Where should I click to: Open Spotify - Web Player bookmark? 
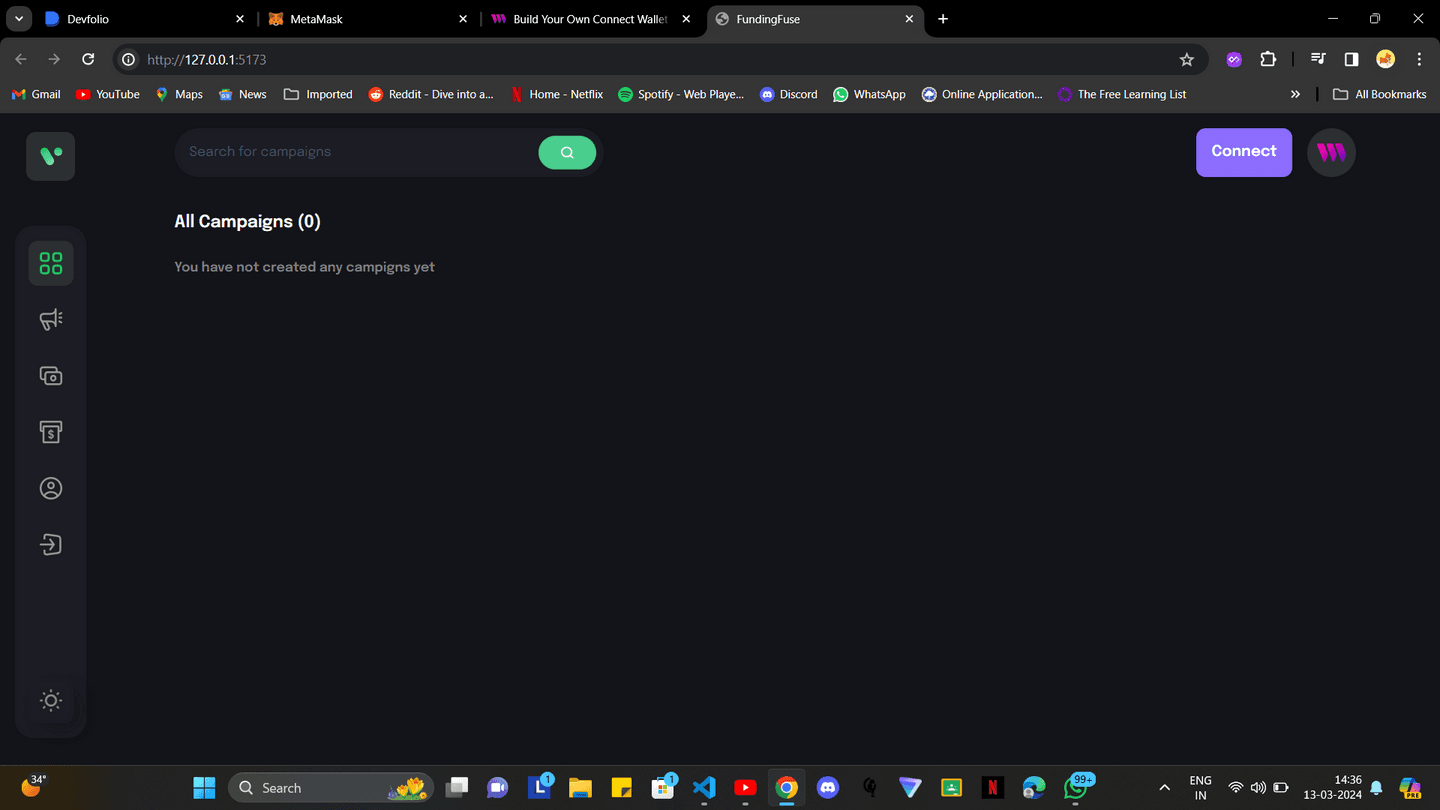(x=681, y=94)
